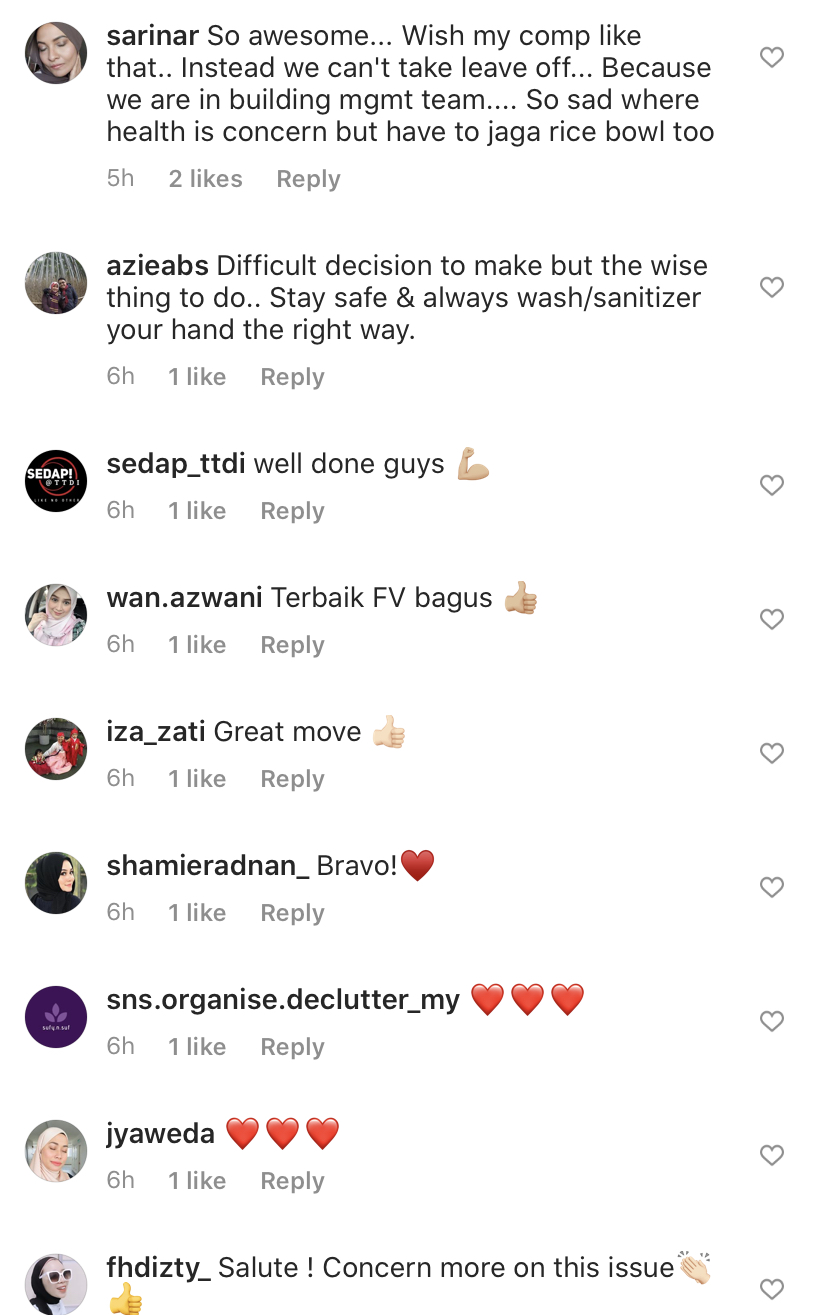The width and height of the screenshot is (828, 1315).
Task: Open sns.organise.declutter_my's purple avatar
Action: coord(56,1017)
